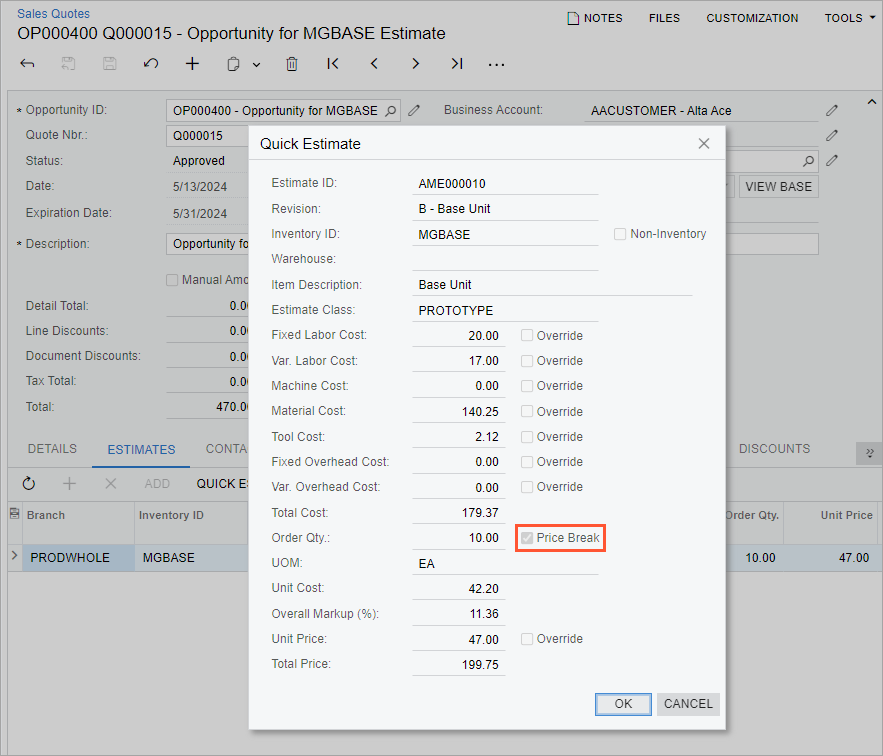This screenshot has width=883, height=756.
Task: Click the Undo icon in toolbar
Action: (x=151, y=64)
